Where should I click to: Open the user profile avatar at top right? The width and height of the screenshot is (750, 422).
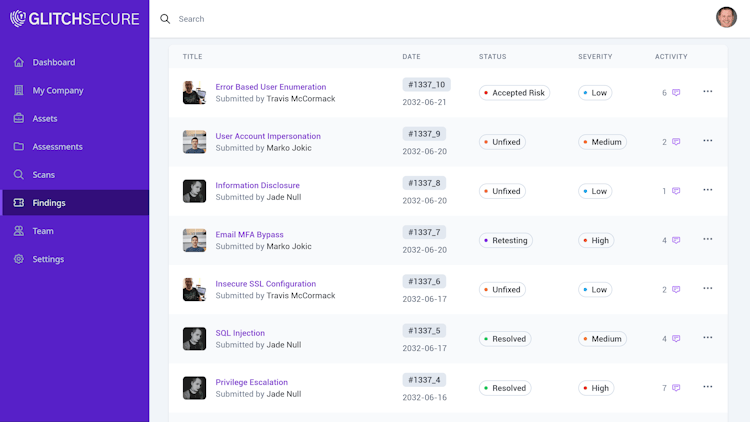coord(726,17)
